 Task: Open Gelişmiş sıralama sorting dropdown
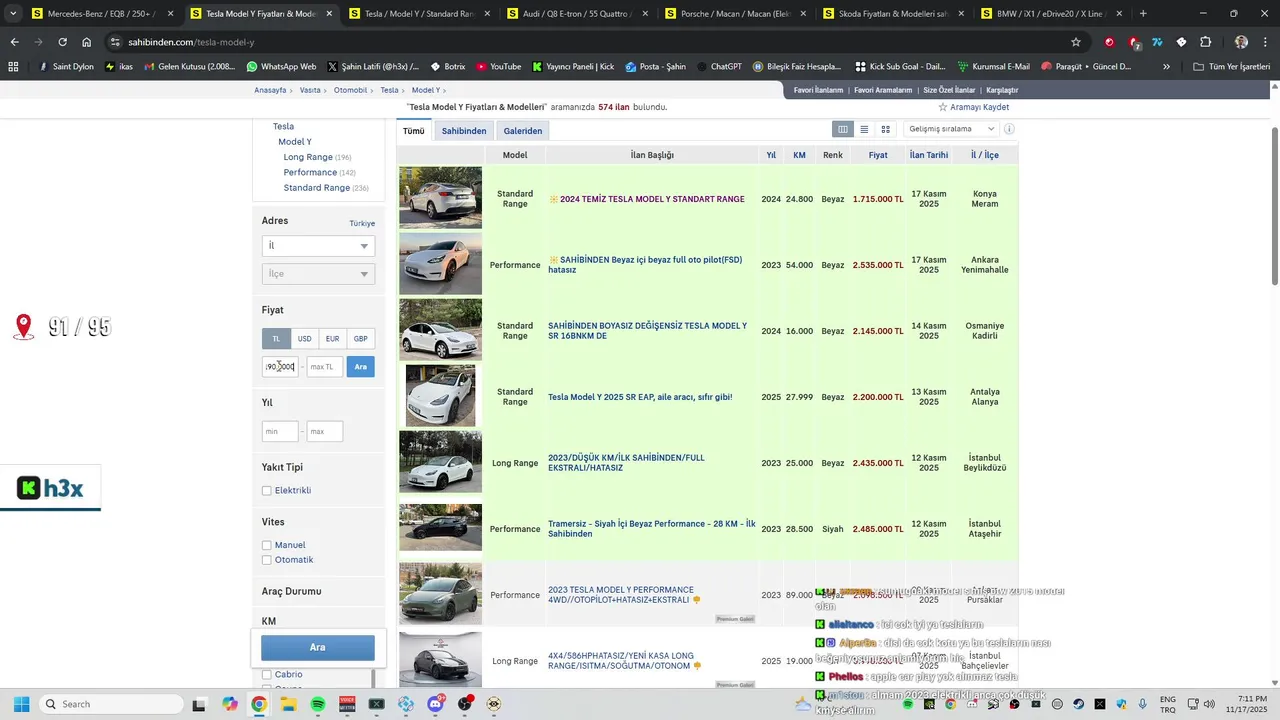click(951, 129)
